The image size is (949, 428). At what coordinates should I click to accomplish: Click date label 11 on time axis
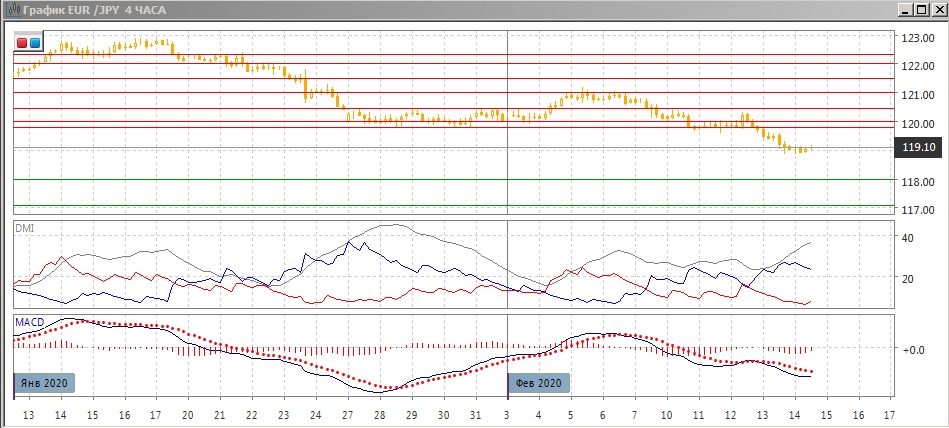tap(698, 415)
